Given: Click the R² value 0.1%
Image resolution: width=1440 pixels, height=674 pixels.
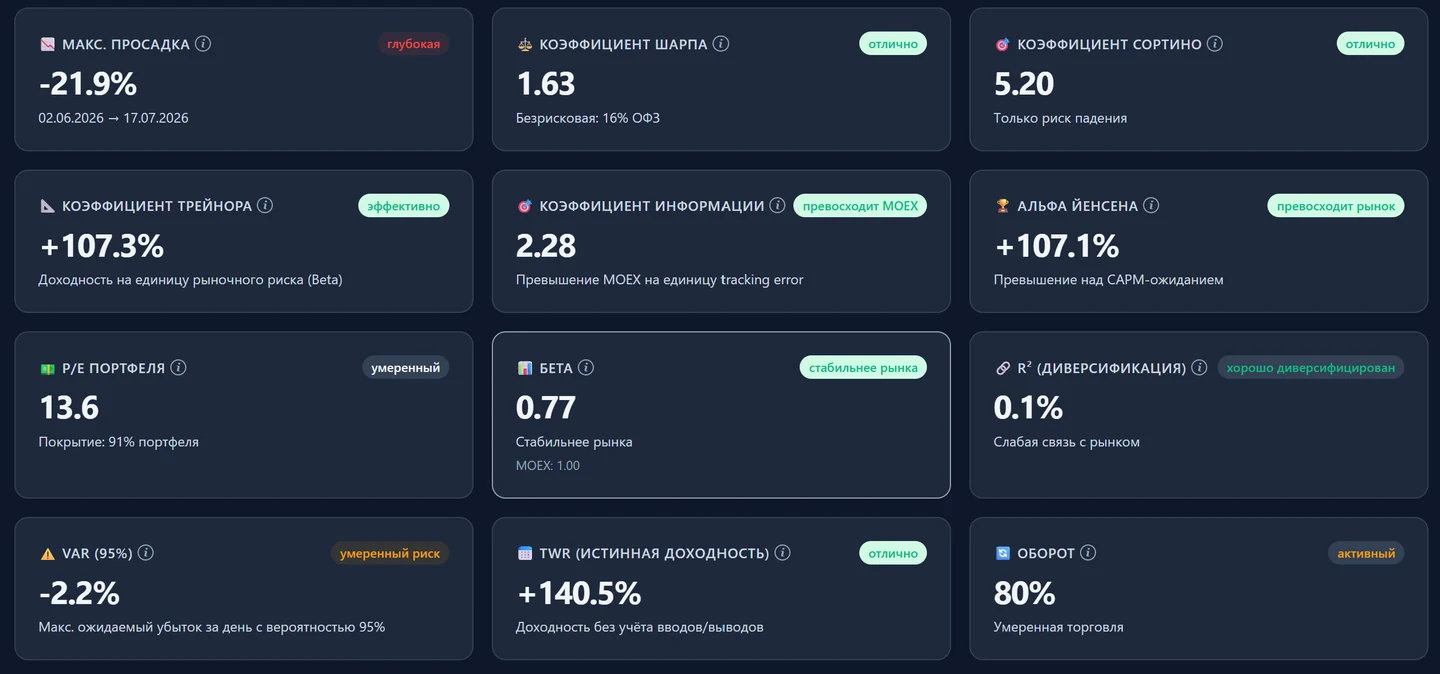Looking at the screenshot, I should (1028, 408).
